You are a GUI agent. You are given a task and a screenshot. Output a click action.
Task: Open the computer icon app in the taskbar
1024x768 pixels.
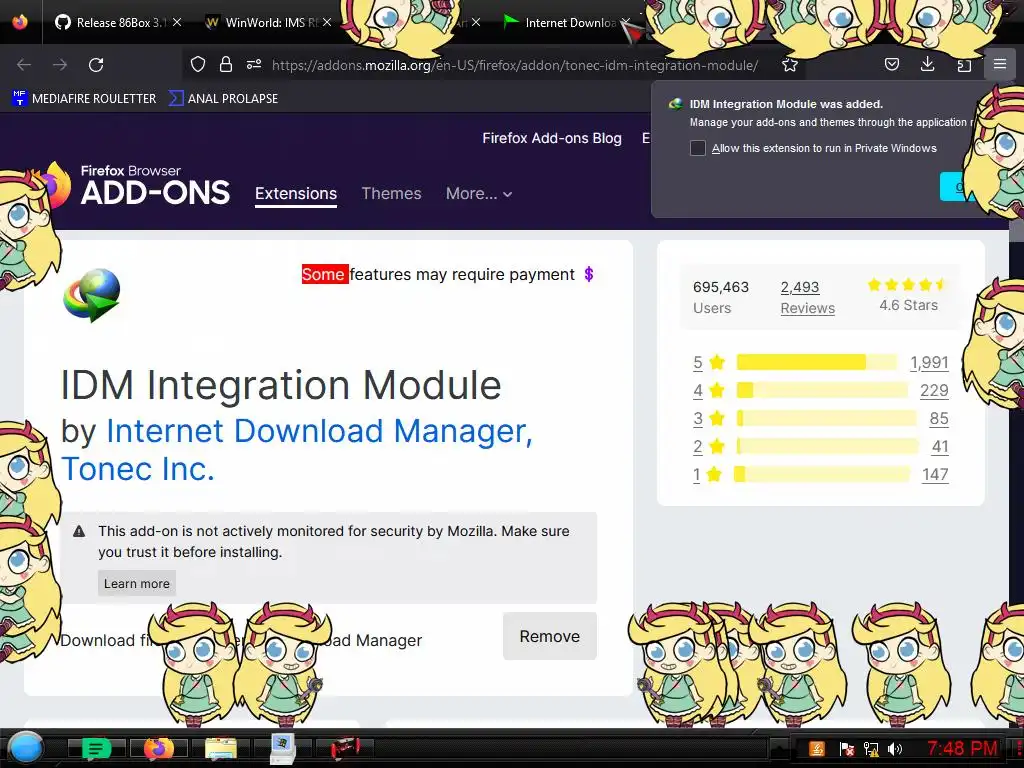[283, 748]
